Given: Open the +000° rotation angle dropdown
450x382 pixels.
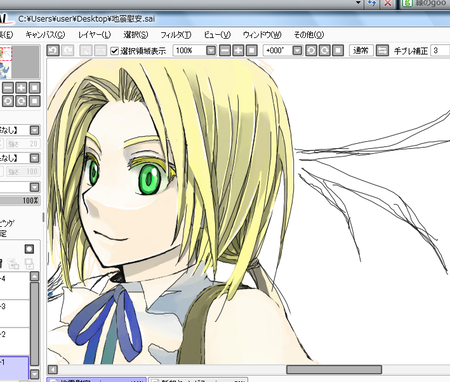Looking at the screenshot, I should coord(297,50).
